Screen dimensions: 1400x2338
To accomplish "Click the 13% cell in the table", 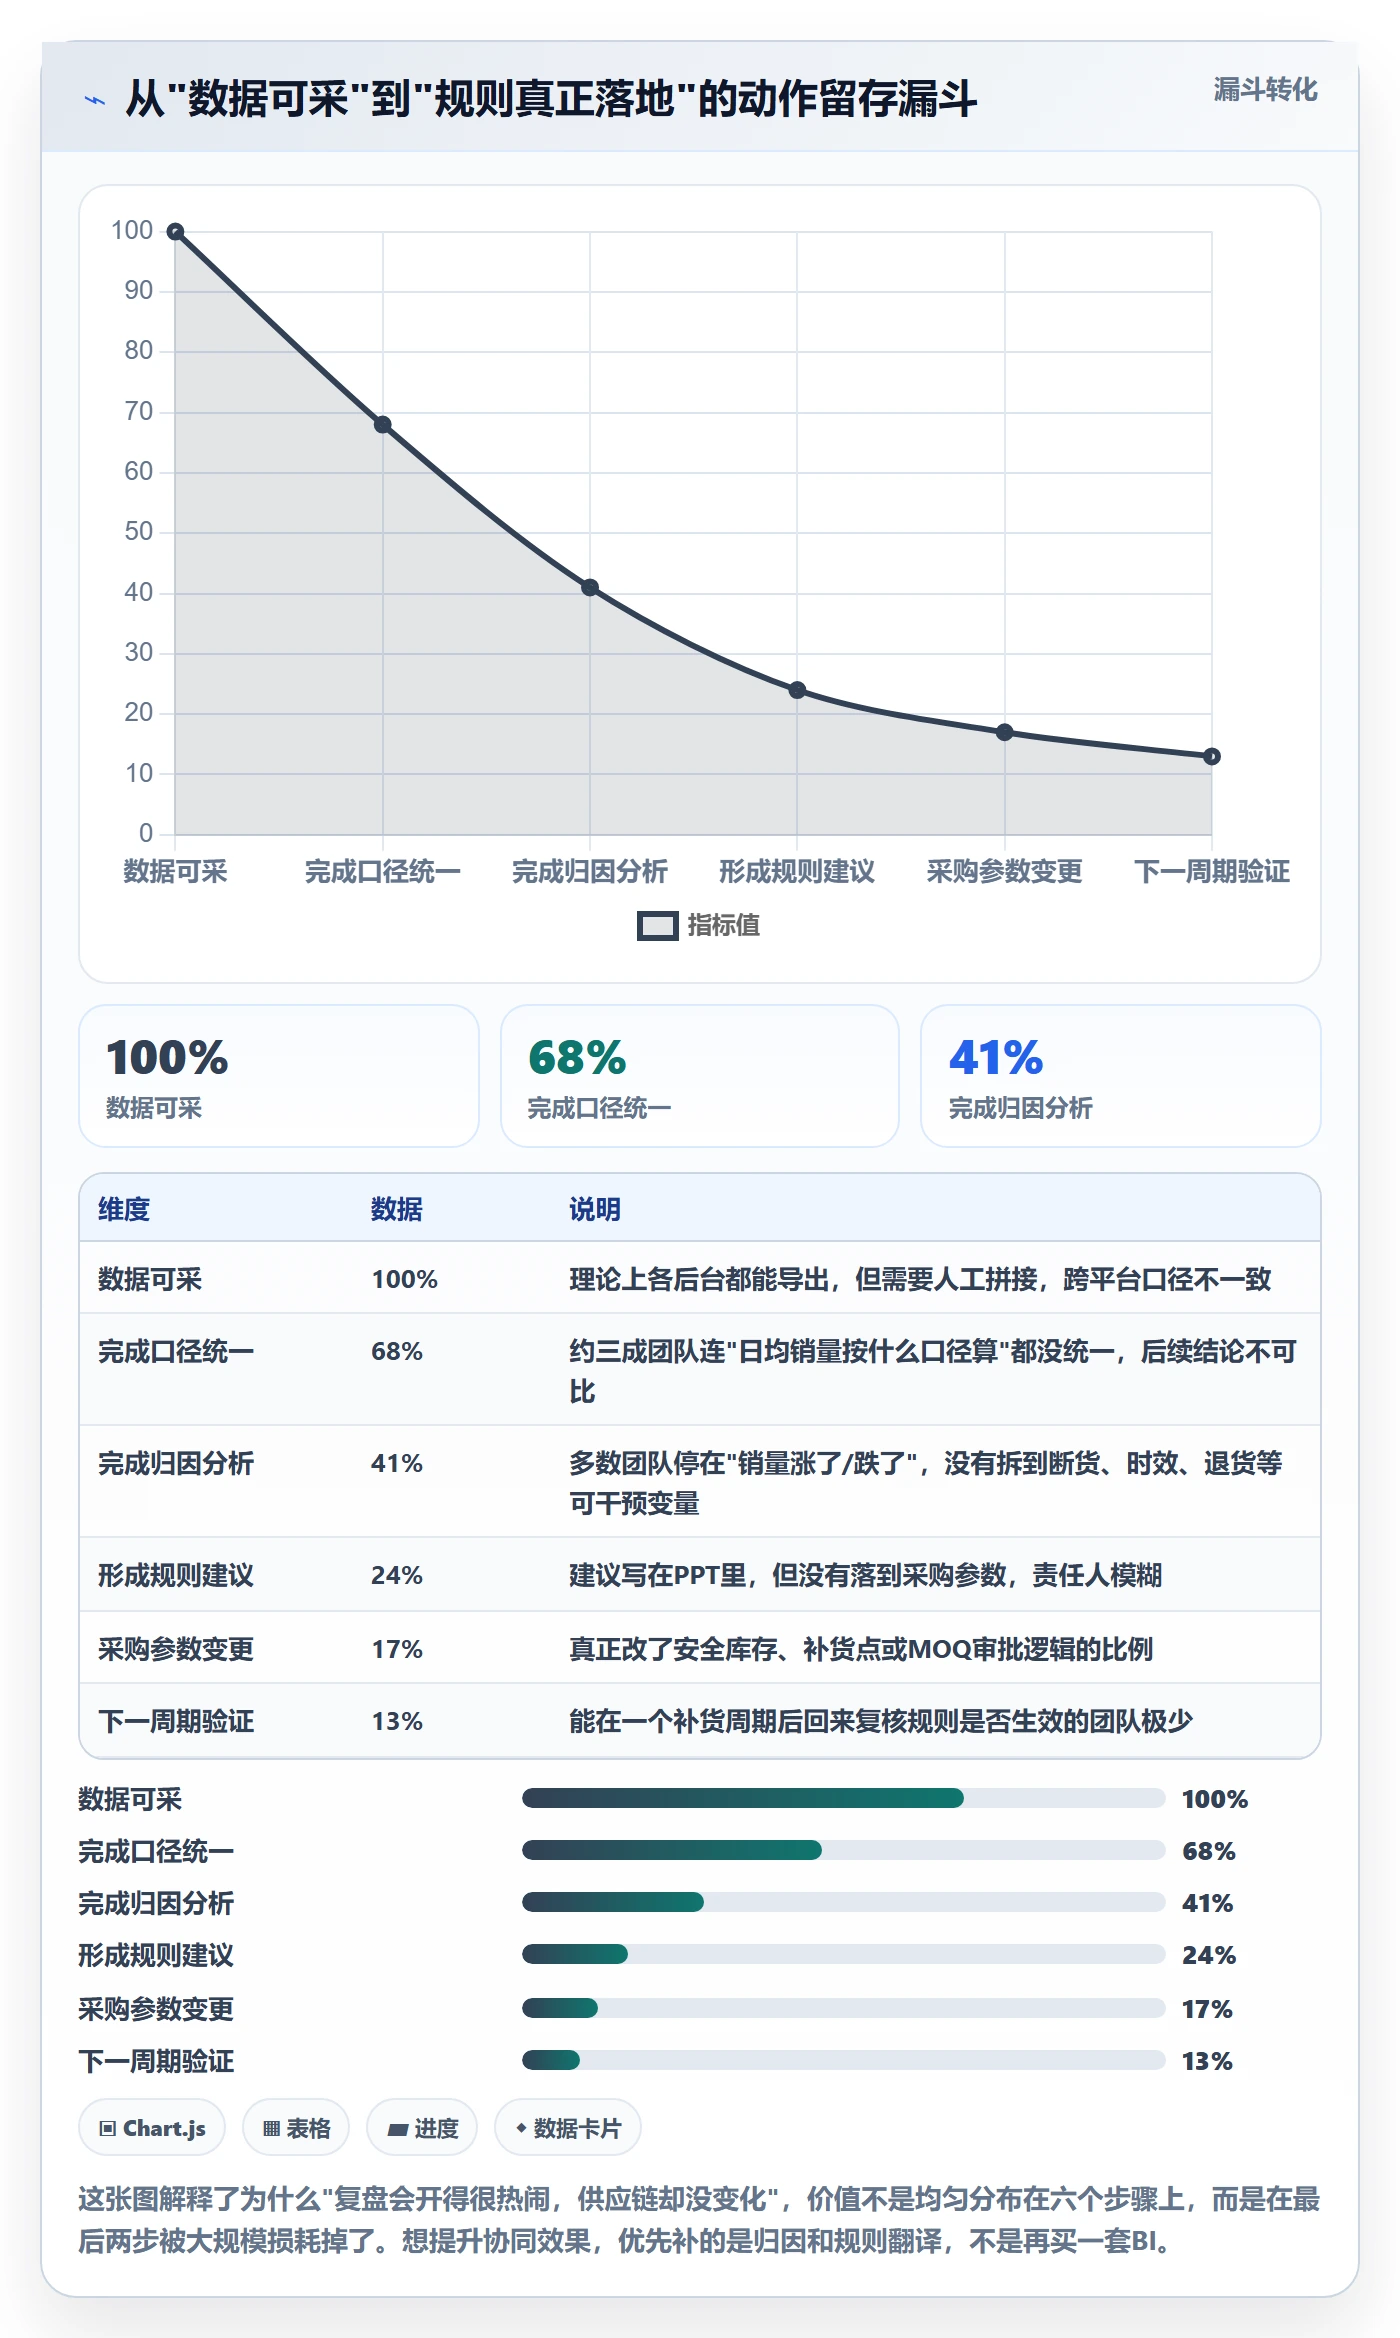I will tap(397, 1721).
